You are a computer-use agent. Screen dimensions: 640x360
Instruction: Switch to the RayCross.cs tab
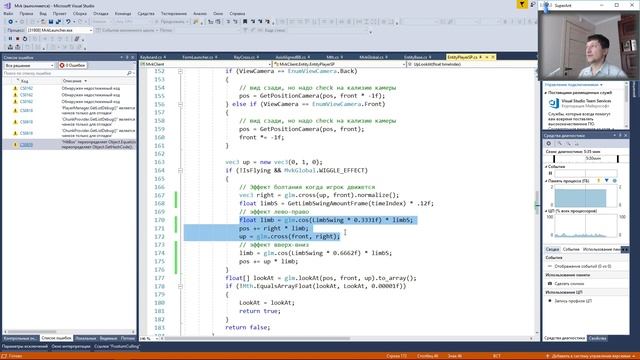246,57
